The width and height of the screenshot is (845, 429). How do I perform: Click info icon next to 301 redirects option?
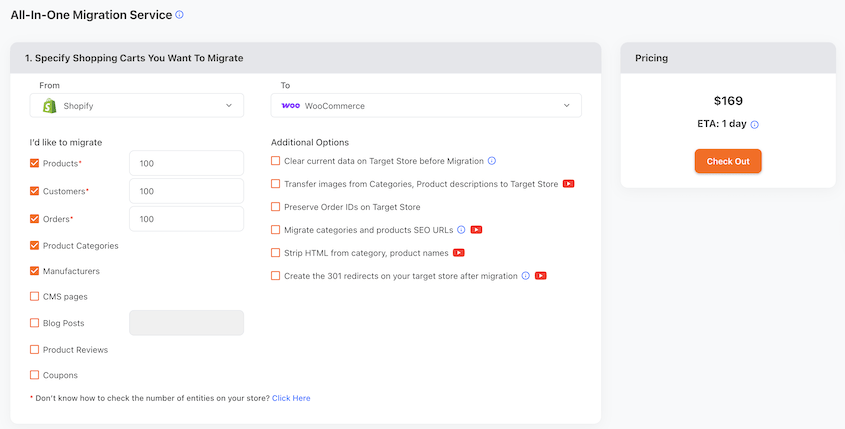click(x=525, y=276)
